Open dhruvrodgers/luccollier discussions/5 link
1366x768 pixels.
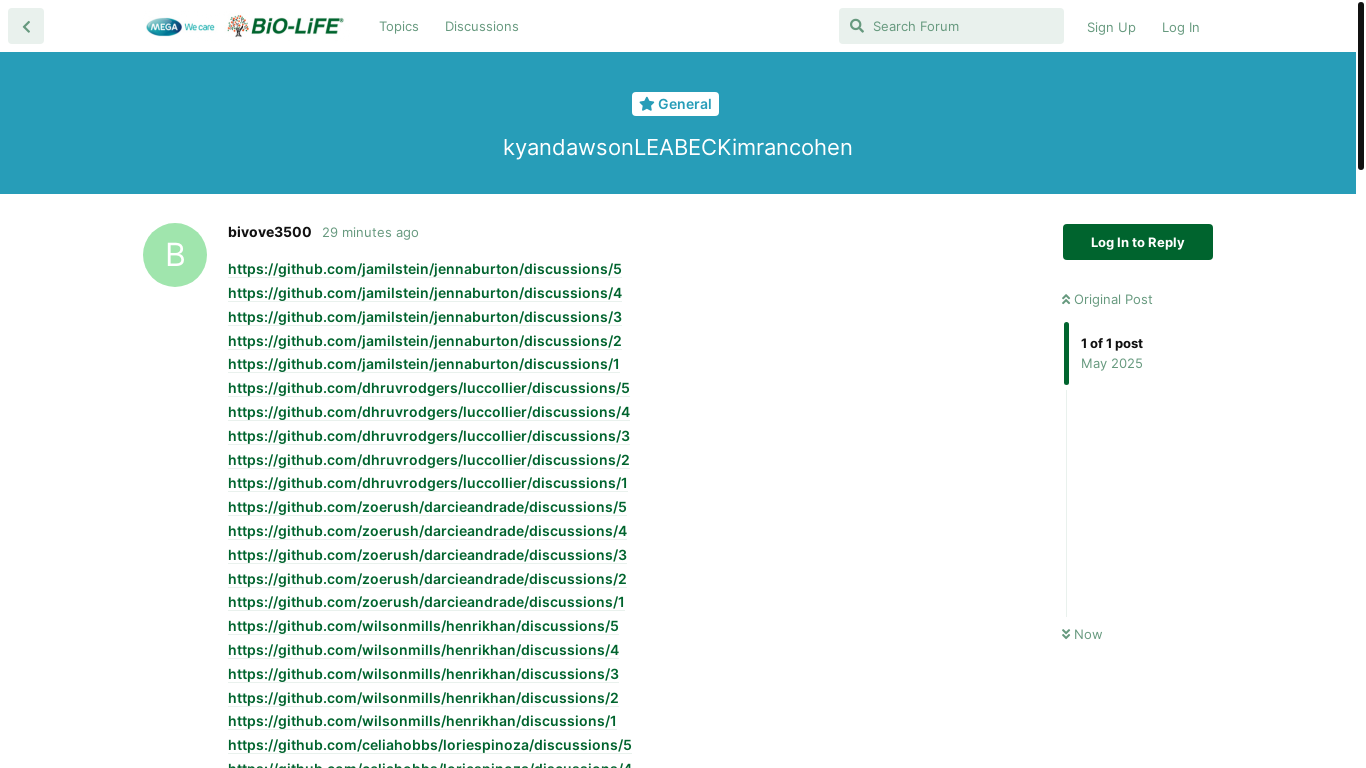coord(429,388)
